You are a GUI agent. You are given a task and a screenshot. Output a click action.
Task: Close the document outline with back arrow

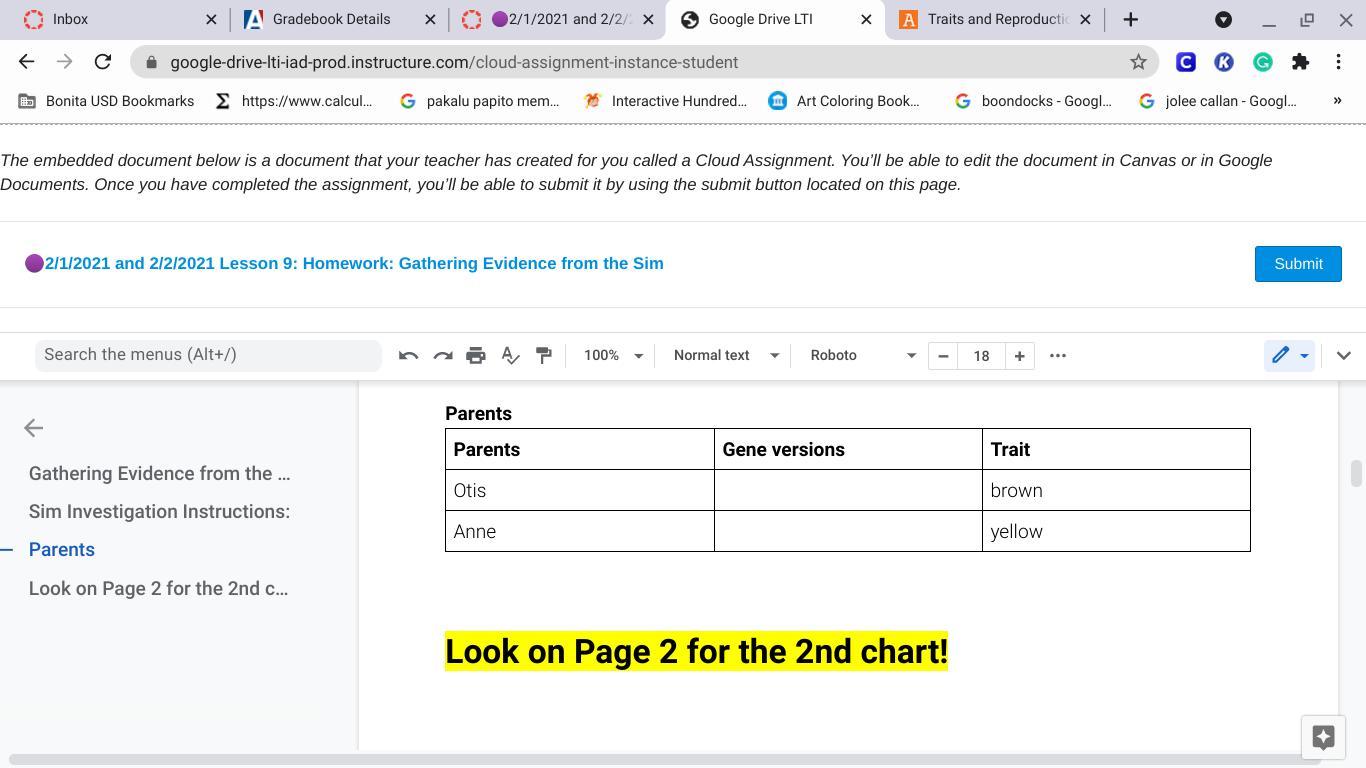click(33, 428)
